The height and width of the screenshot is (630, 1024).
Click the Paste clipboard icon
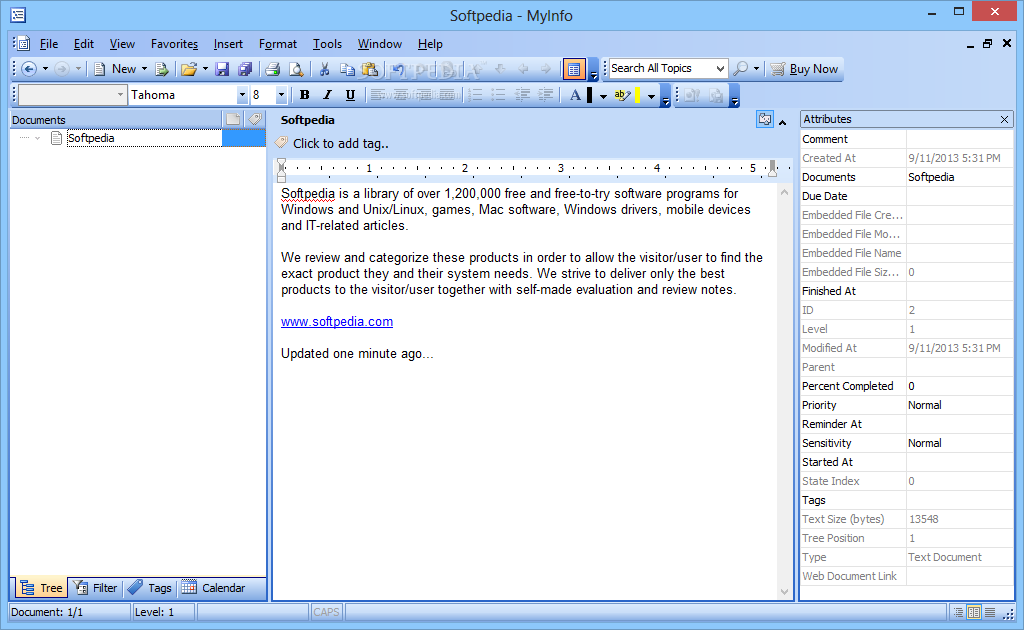coord(370,69)
